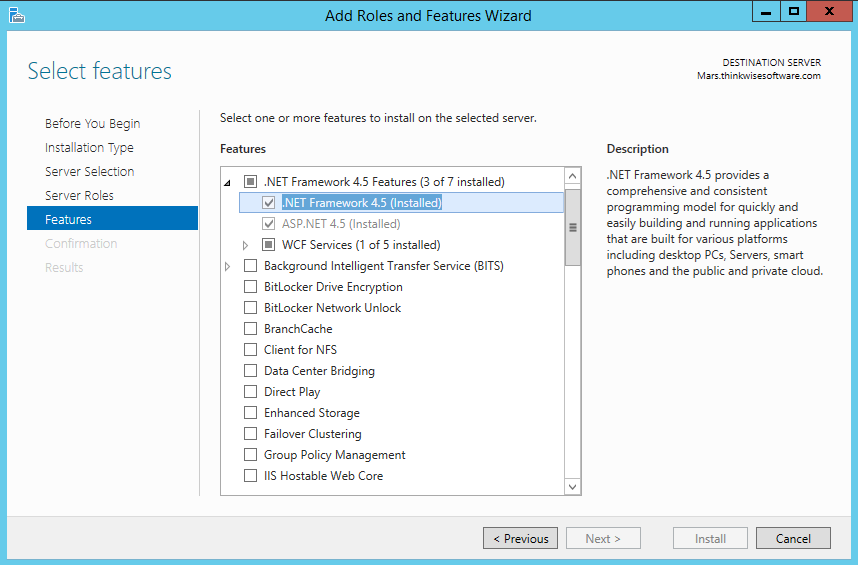Enable the BitLocker Drive Encryption checkbox

coord(251,287)
